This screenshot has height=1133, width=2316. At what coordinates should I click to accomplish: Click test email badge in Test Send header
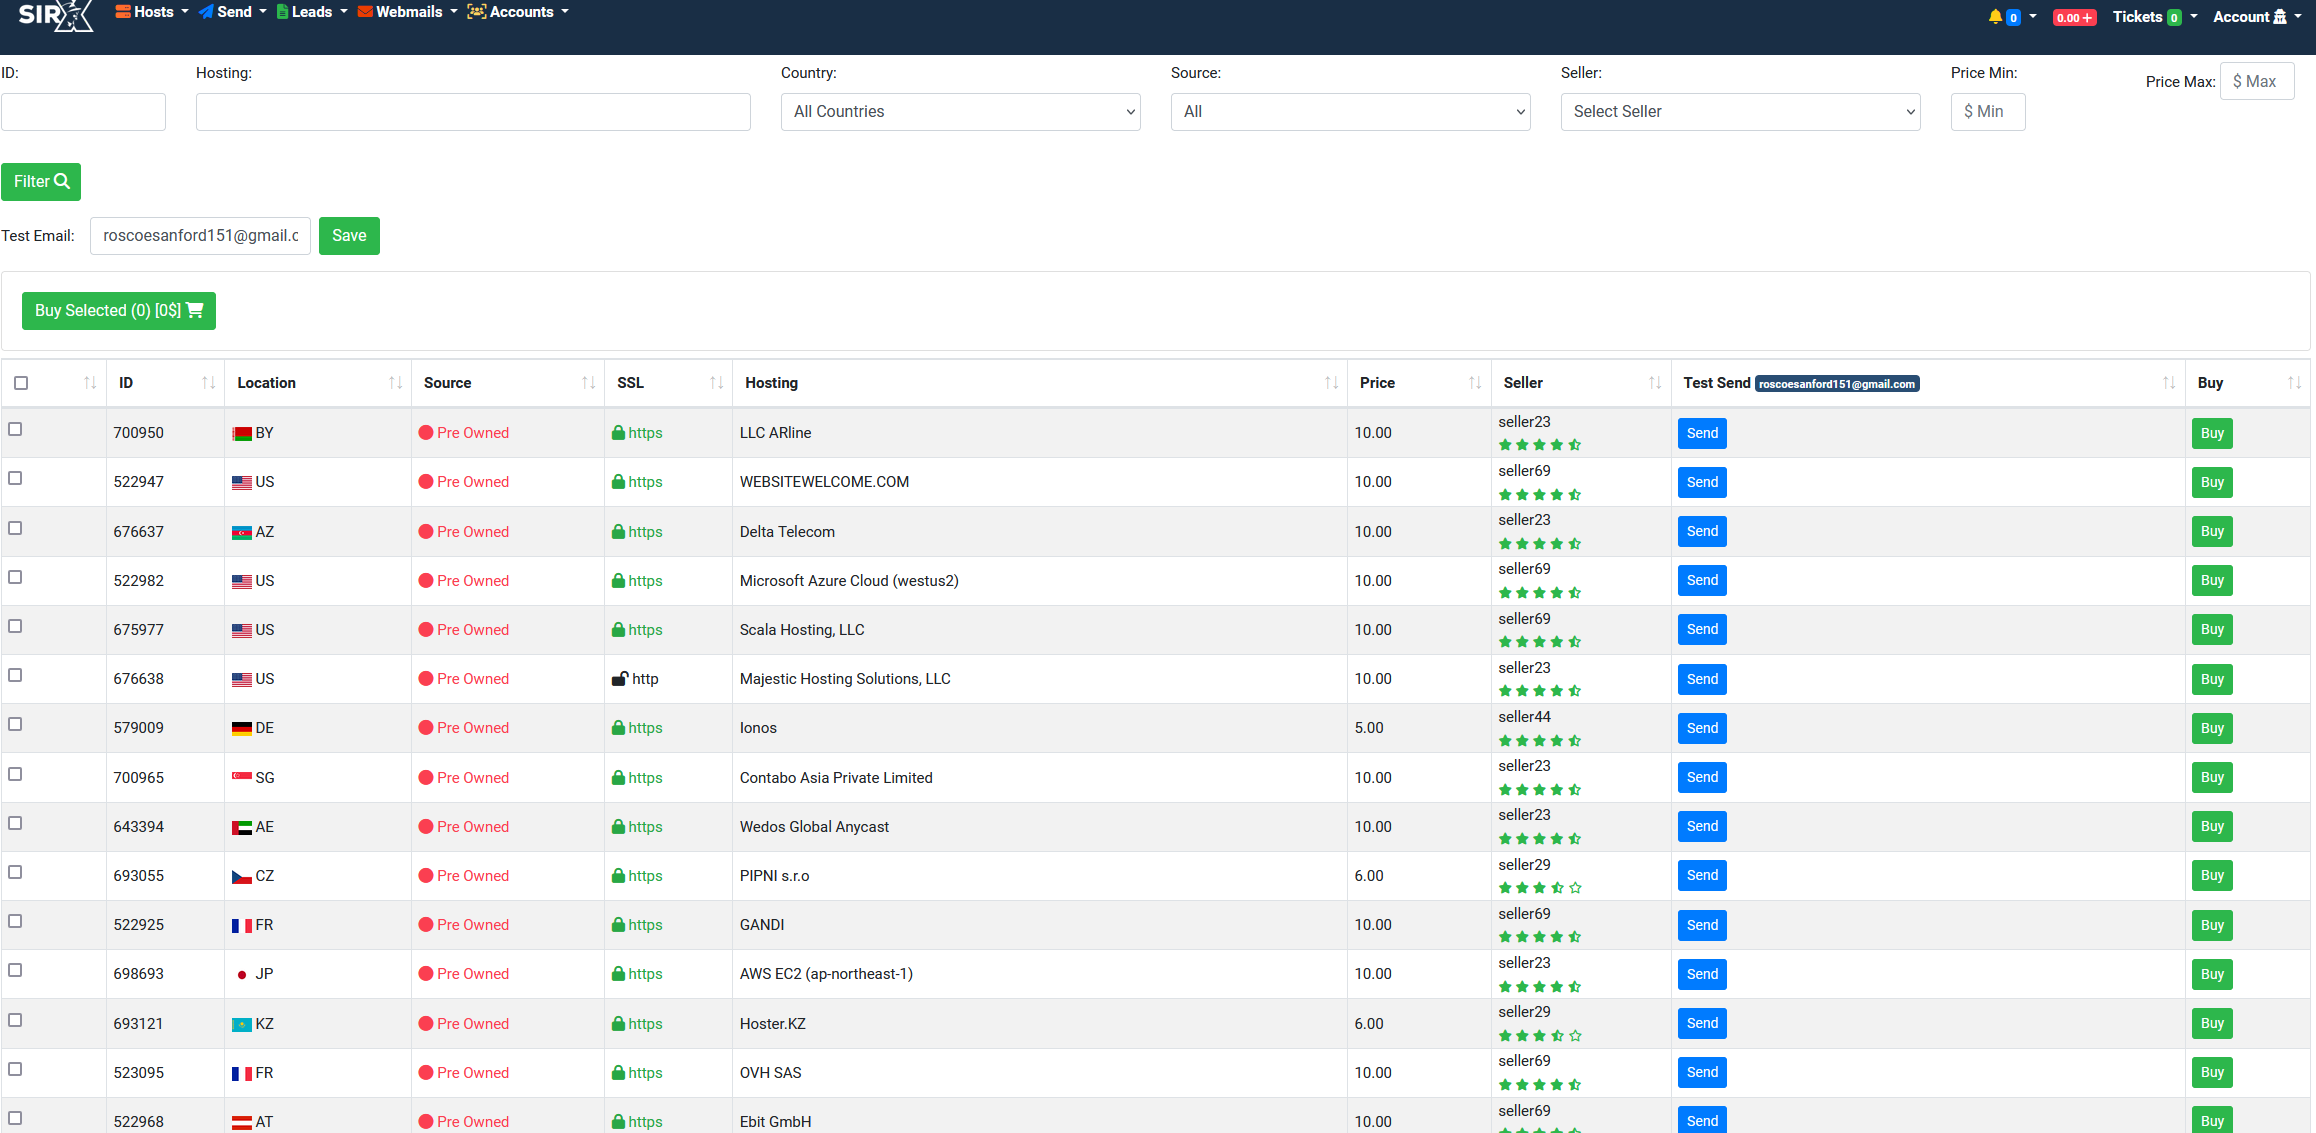click(x=1837, y=384)
